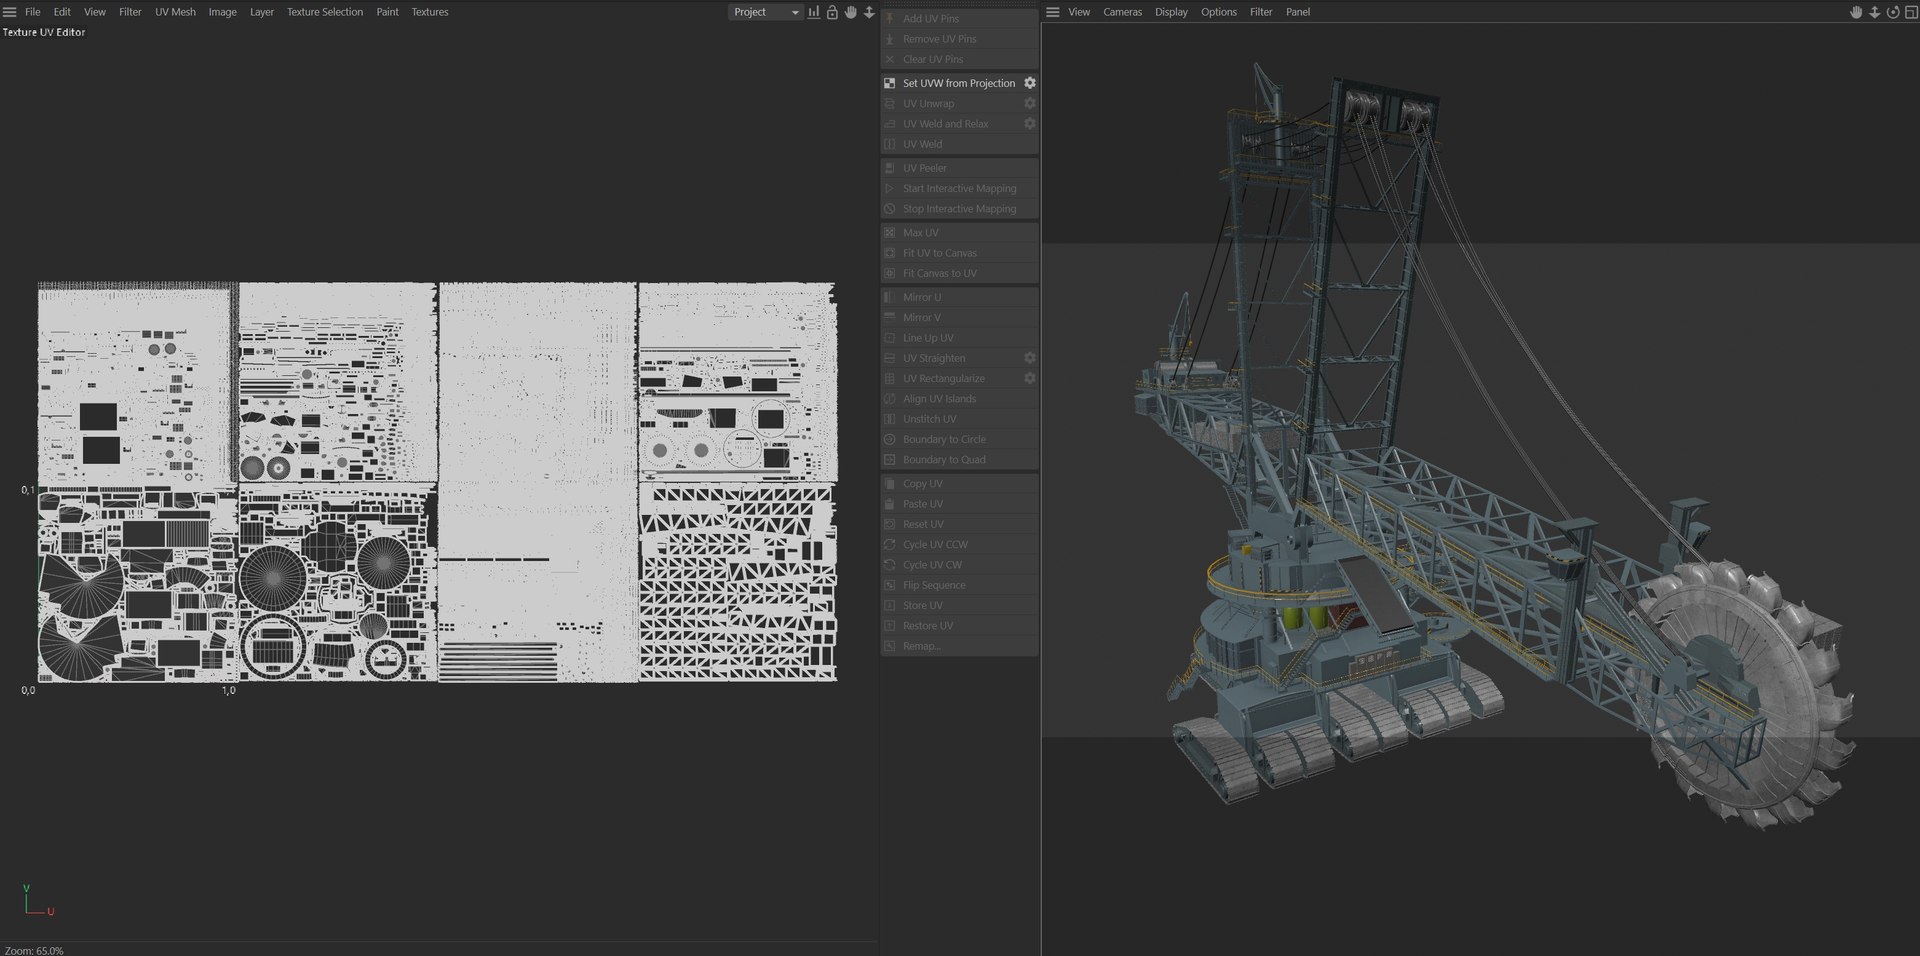Open the UV Mesh menu

(x=175, y=12)
